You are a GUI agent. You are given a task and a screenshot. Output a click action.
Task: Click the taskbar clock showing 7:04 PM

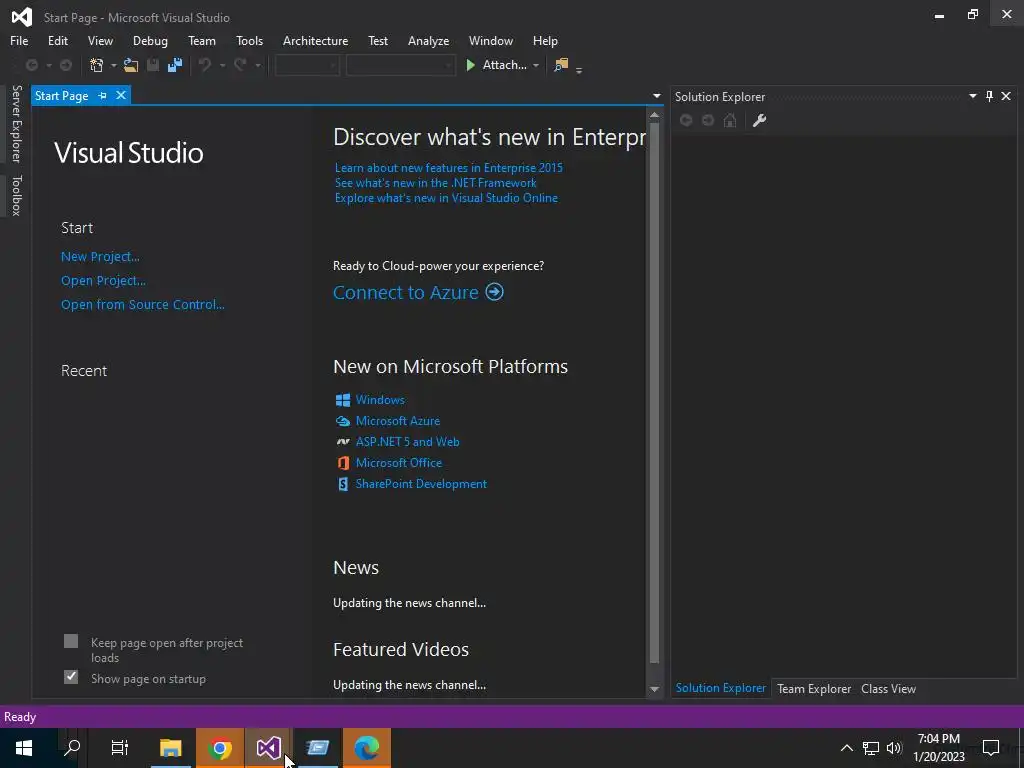coord(938,748)
